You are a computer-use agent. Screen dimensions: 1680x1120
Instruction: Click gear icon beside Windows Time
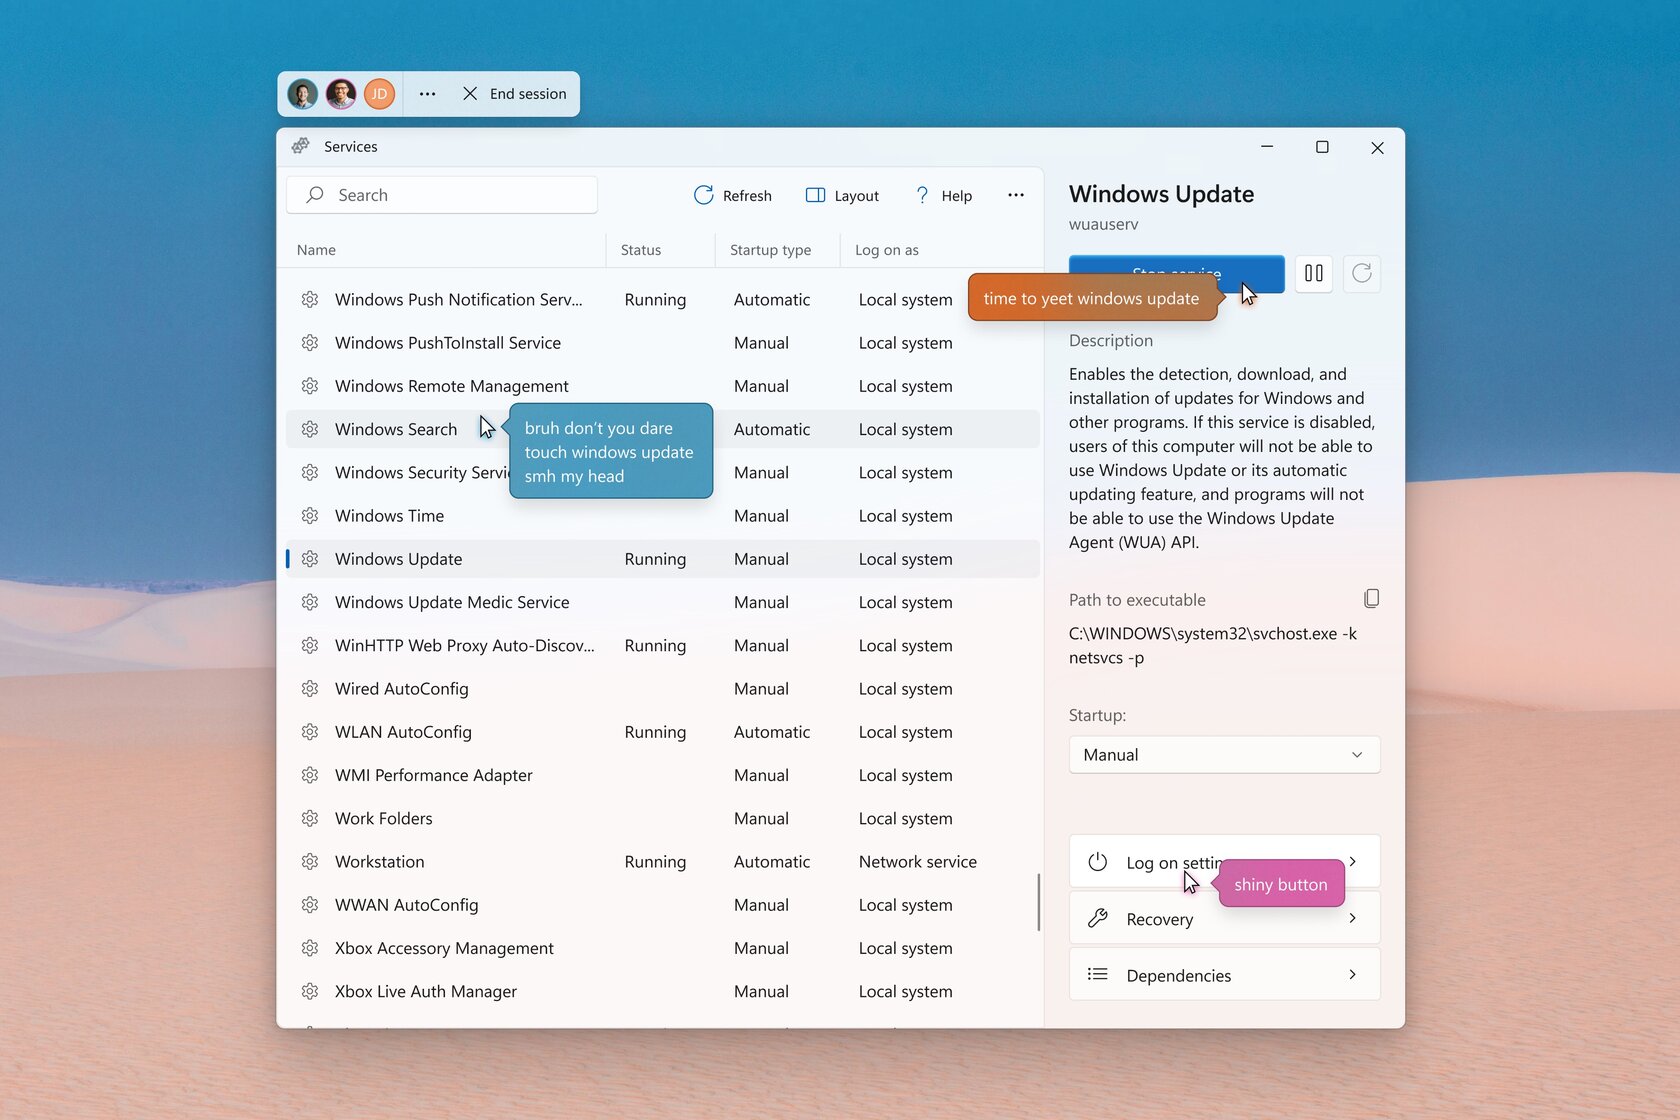click(x=310, y=516)
